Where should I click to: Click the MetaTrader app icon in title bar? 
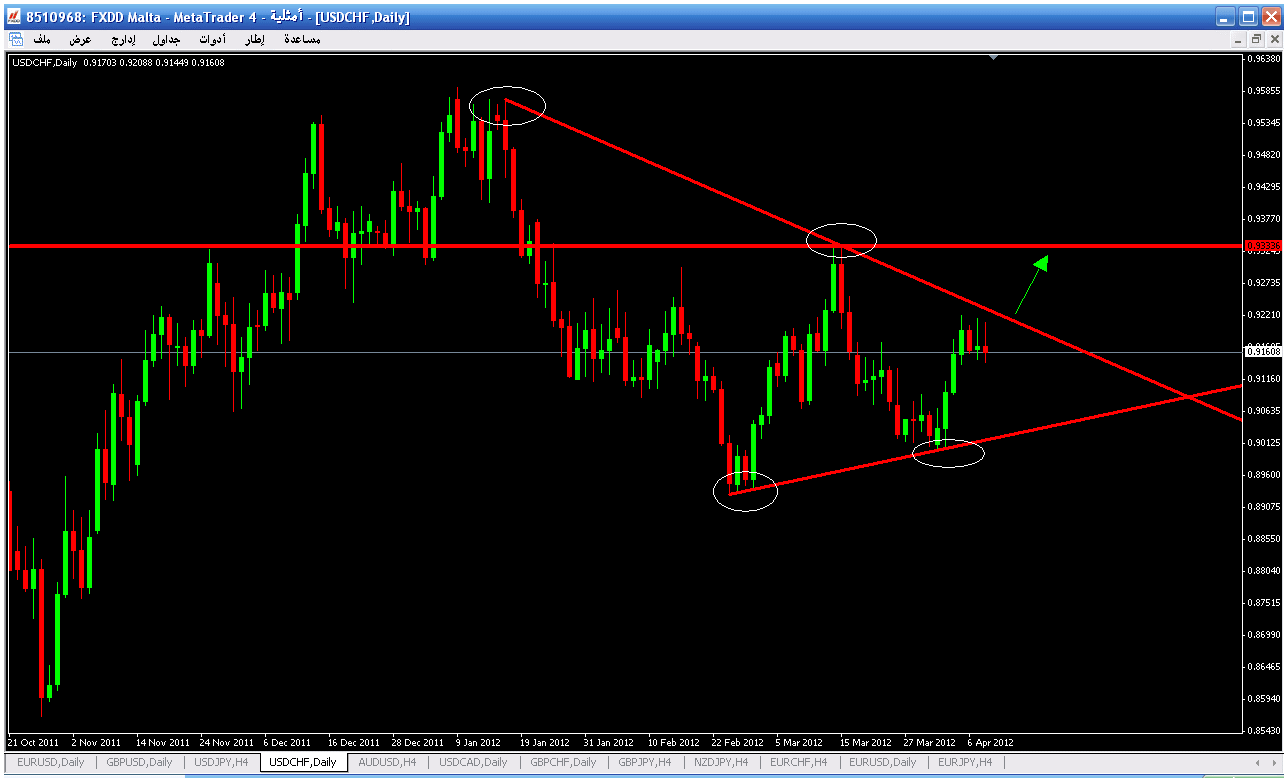[x=14, y=16]
